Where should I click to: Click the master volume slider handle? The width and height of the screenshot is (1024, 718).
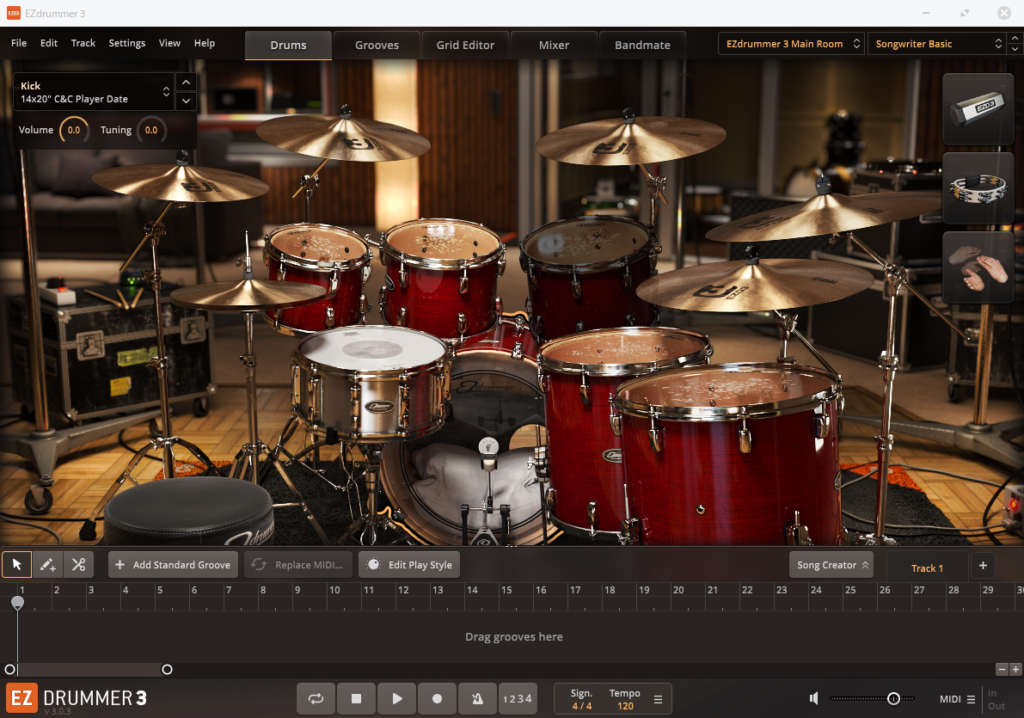893,699
